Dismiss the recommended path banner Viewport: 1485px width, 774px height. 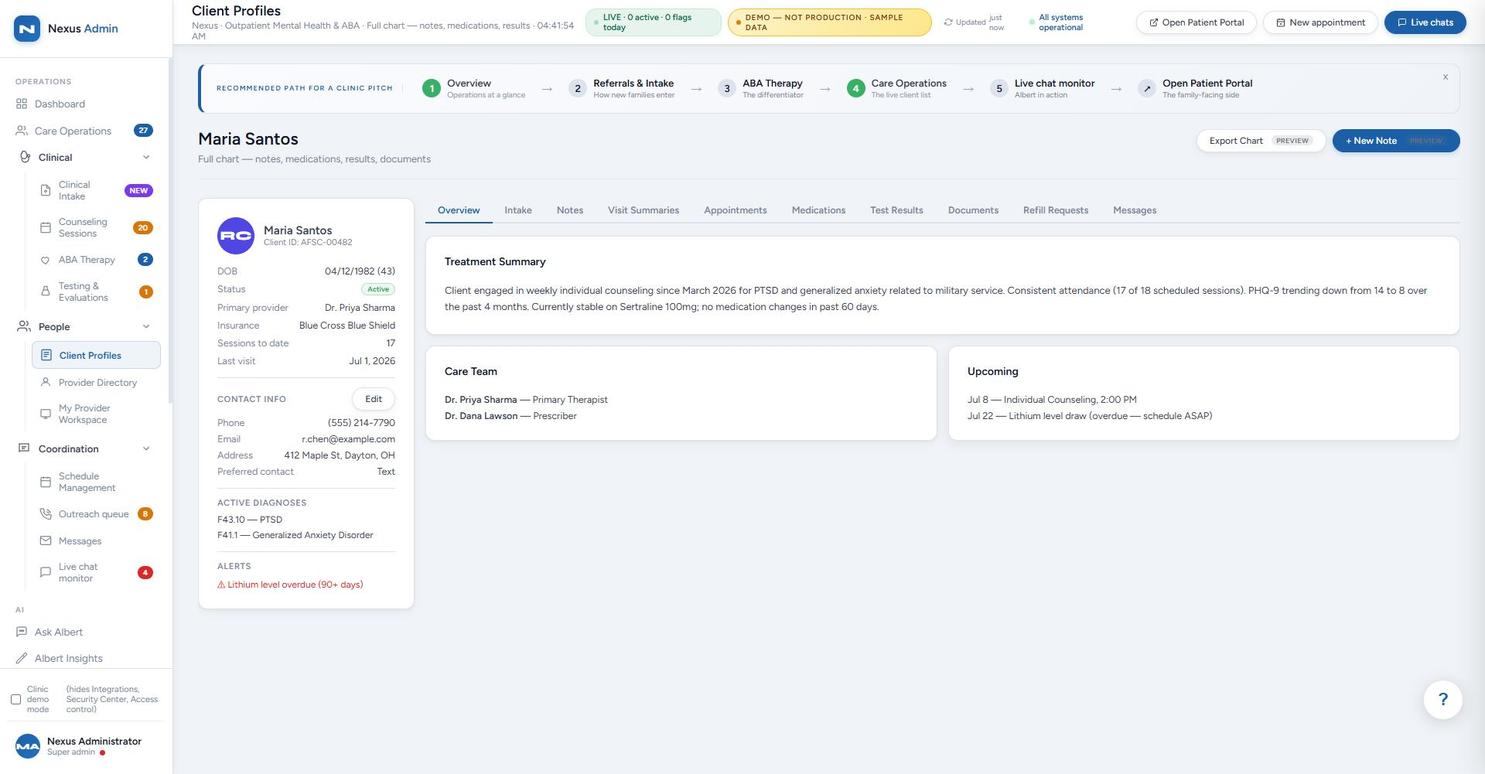[1445, 77]
